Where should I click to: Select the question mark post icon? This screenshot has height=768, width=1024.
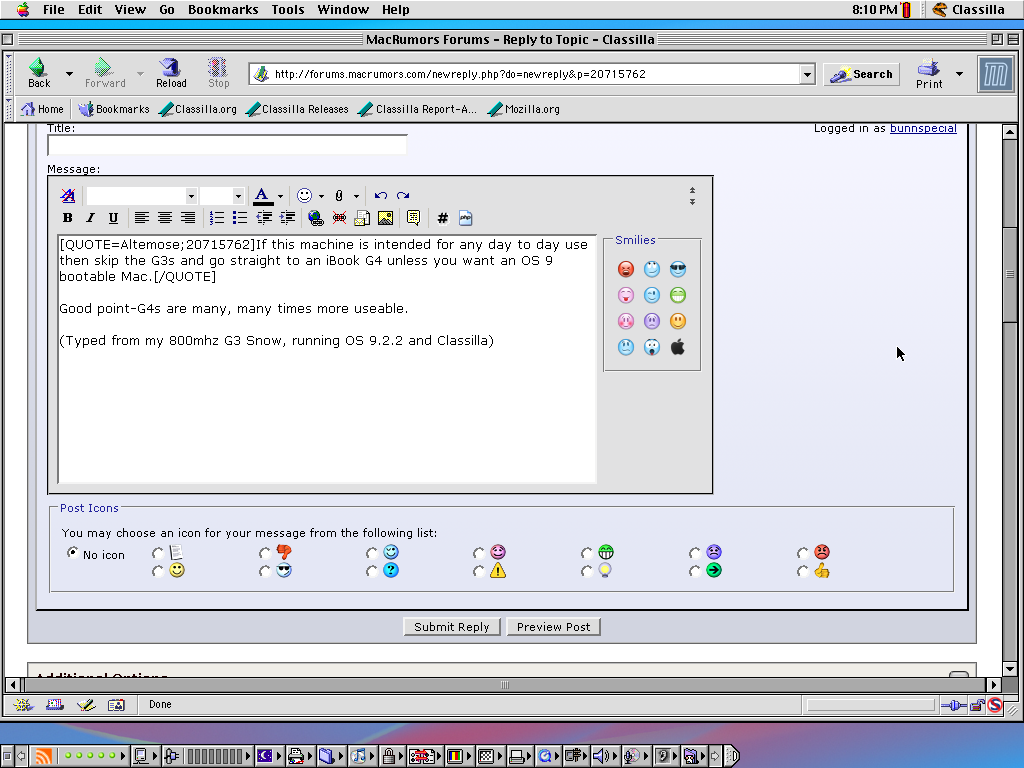tap(372, 571)
